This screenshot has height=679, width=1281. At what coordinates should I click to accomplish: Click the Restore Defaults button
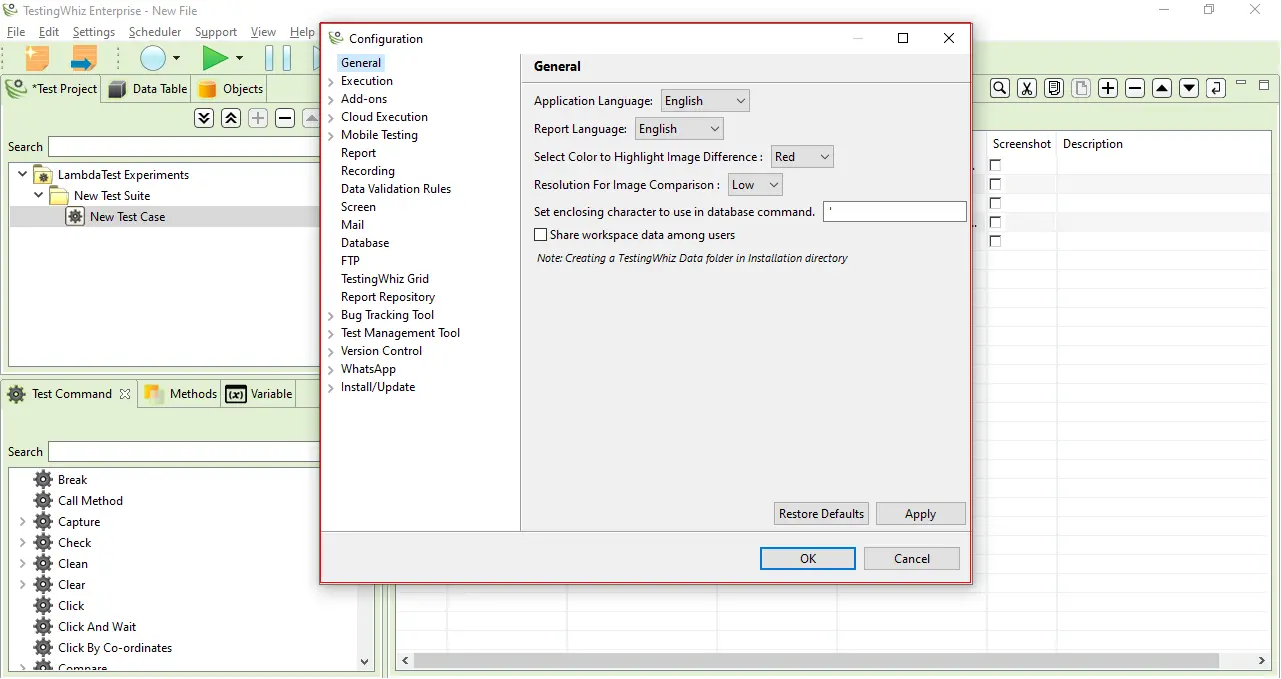click(820, 513)
